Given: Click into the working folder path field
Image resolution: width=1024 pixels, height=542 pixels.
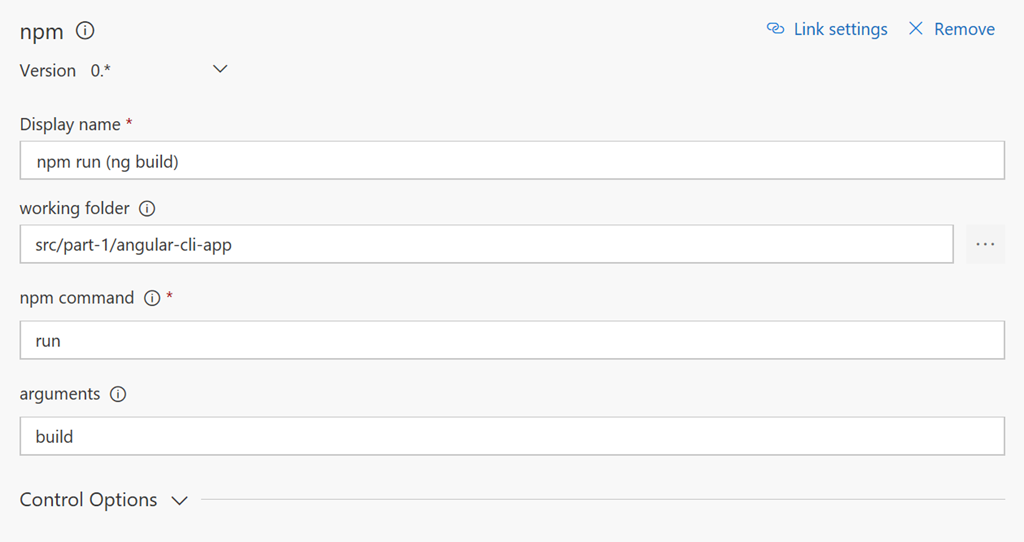Looking at the screenshot, I should [486, 244].
